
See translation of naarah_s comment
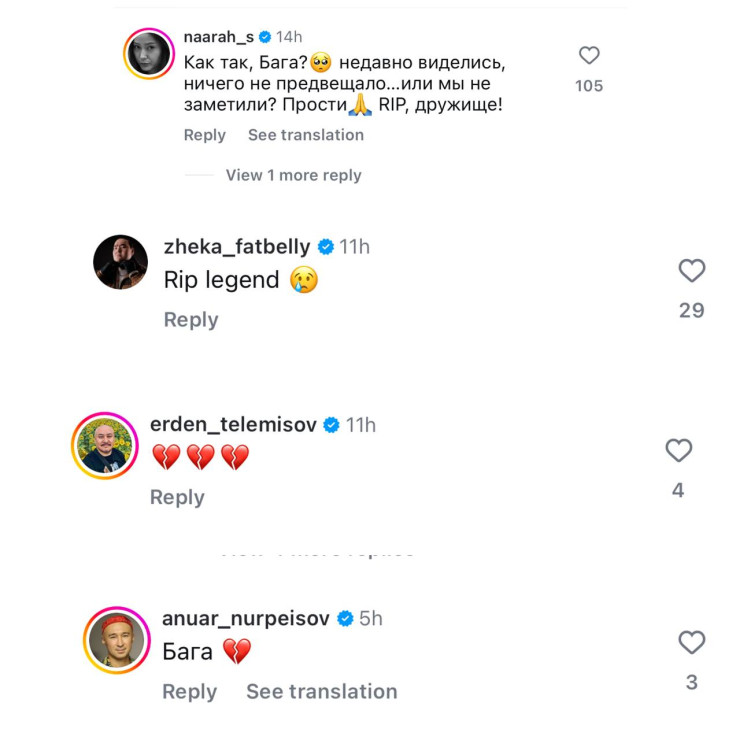tap(306, 135)
